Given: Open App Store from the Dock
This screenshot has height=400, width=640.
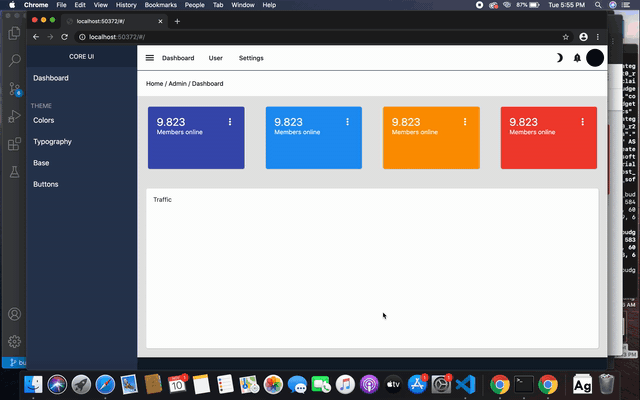Looking at the screenshot, I should coord(417,384).
